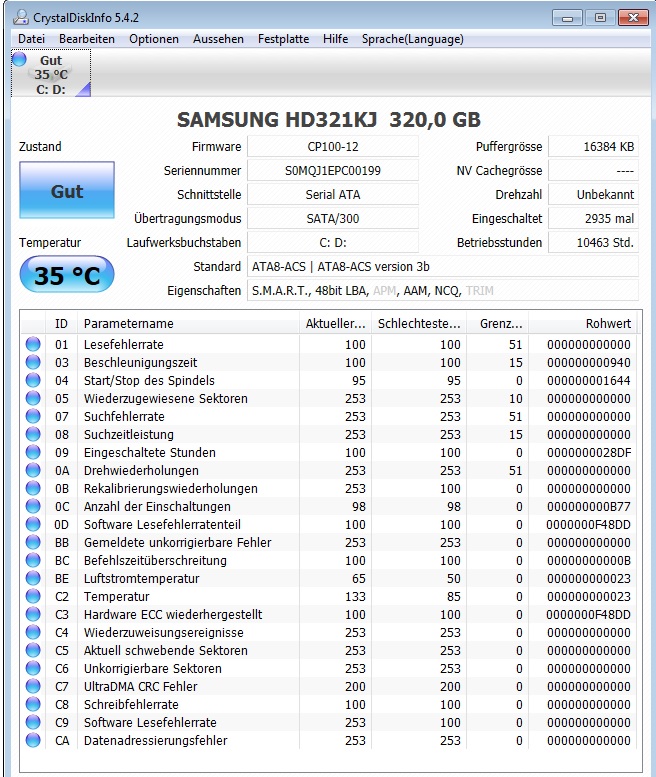Click the 35 °C temperature indicator
656x777 pixels.
click(x=67, y=275)
